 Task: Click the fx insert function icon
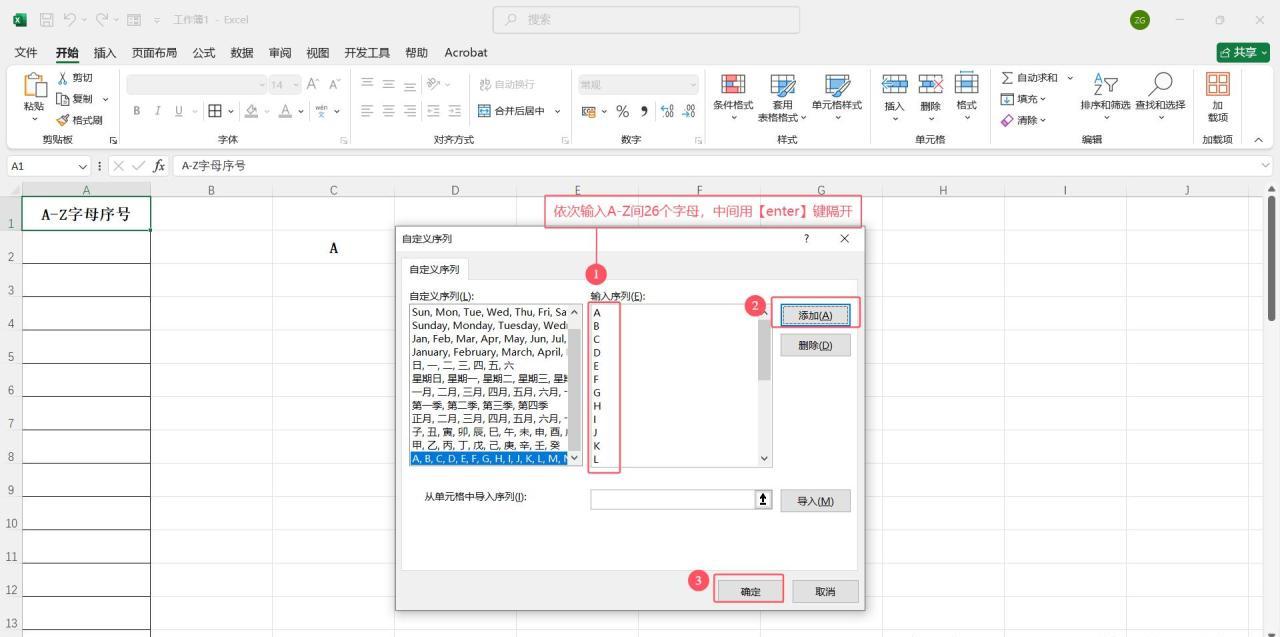pos(159,166)
